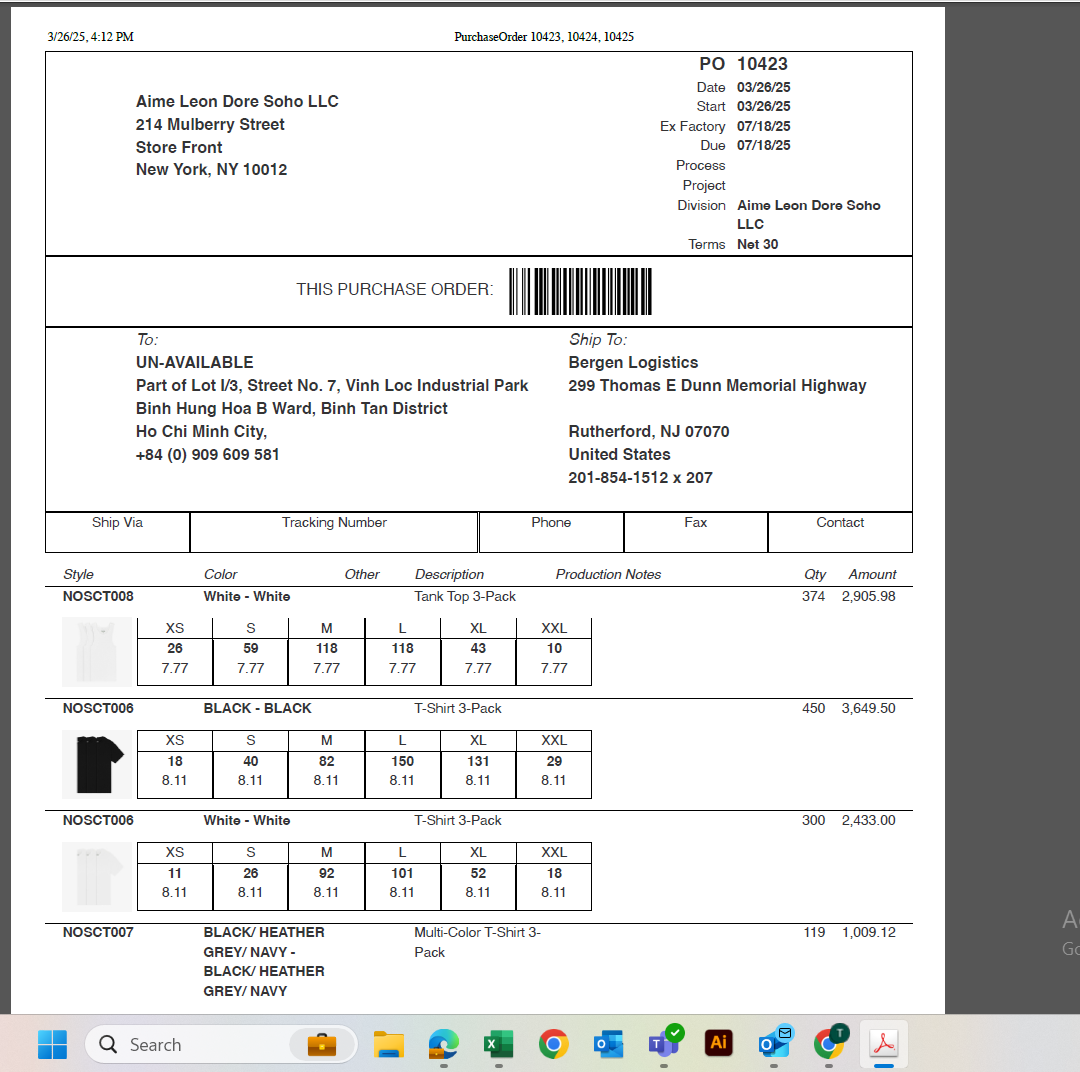The height and width of the screenshot is (1072, 1080).
Task: Open the Chrome icon with the T profile badge
Action: [x=829, y=1043]
